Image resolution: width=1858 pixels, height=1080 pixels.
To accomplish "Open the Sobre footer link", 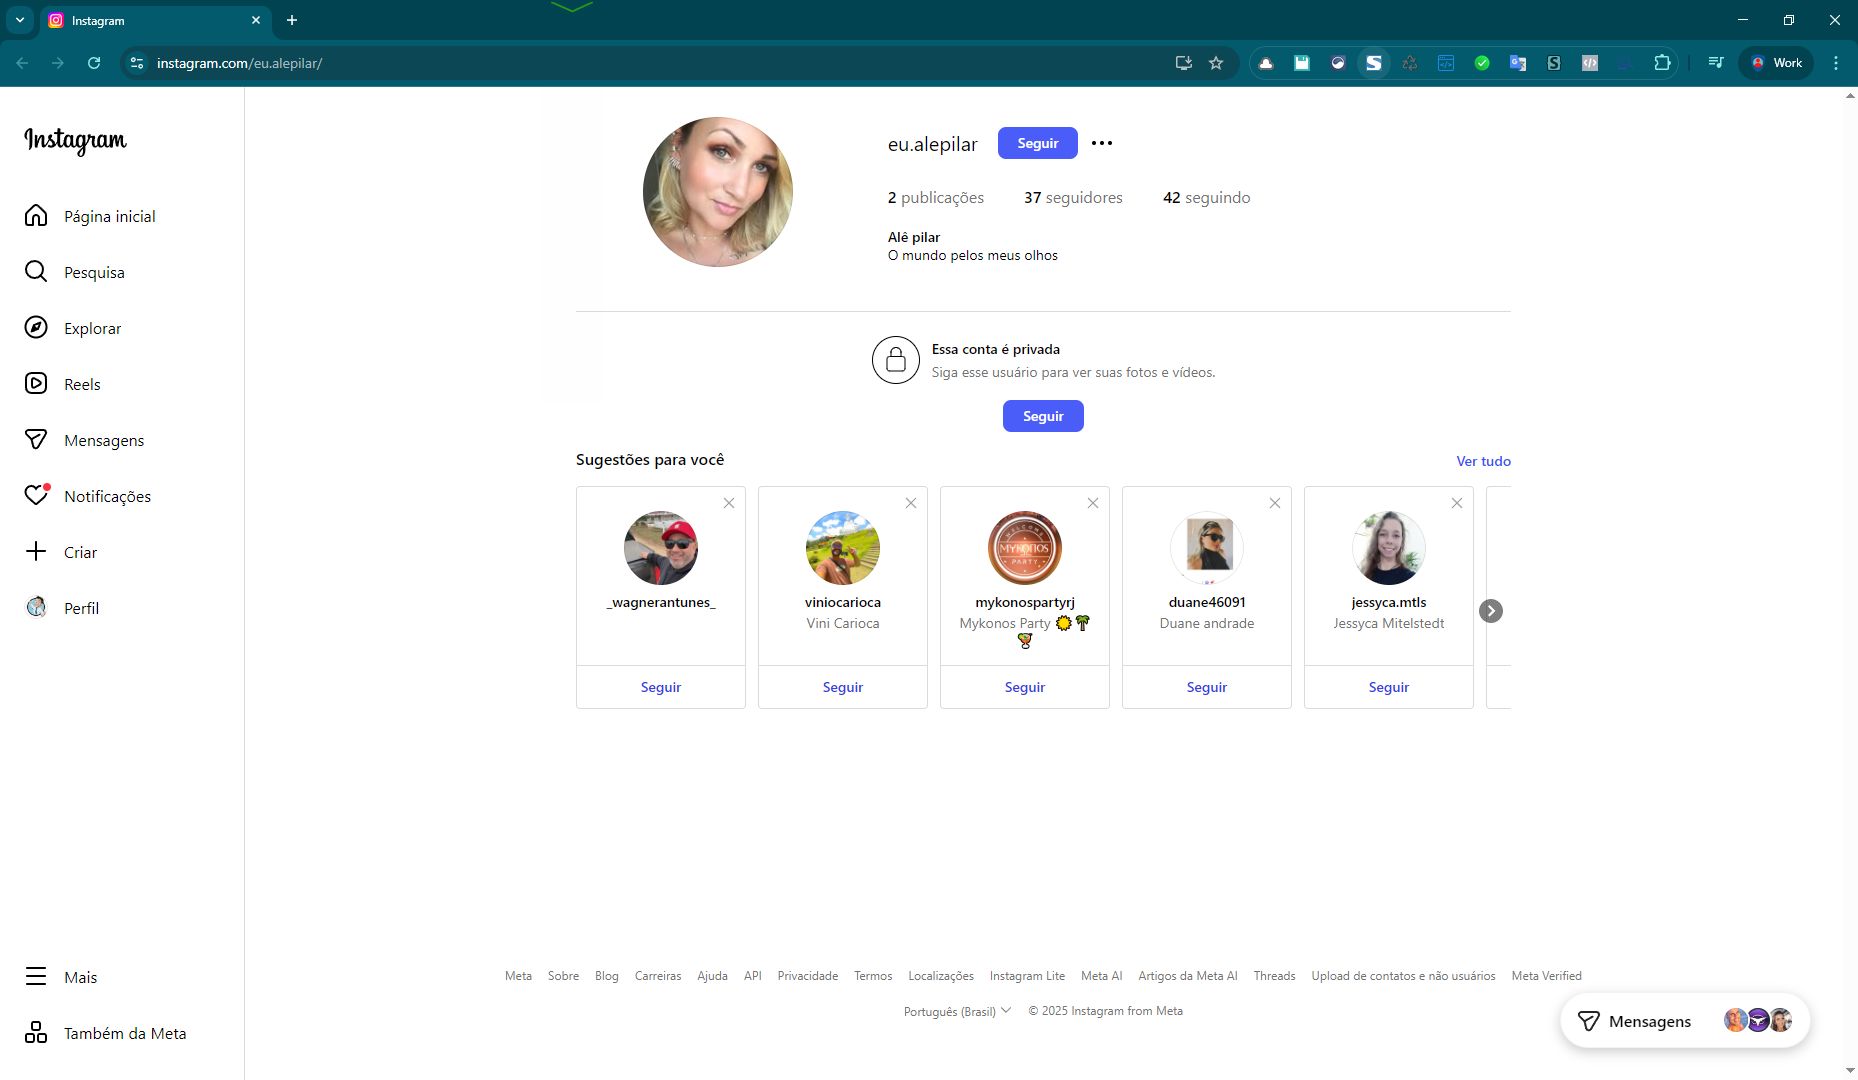I will click(563, 976).
